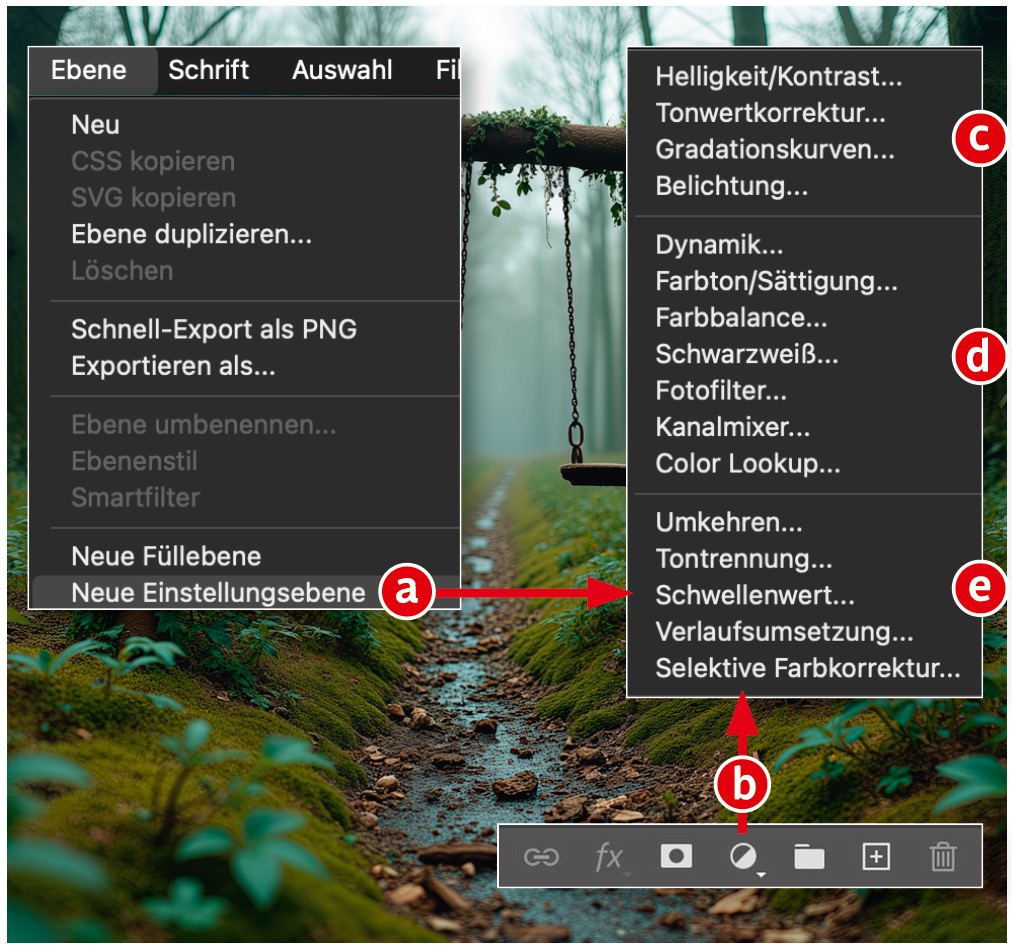1012x950 pixels.
Task: Choose Belichtung... adjustment
Action: (x=732, y=186)
